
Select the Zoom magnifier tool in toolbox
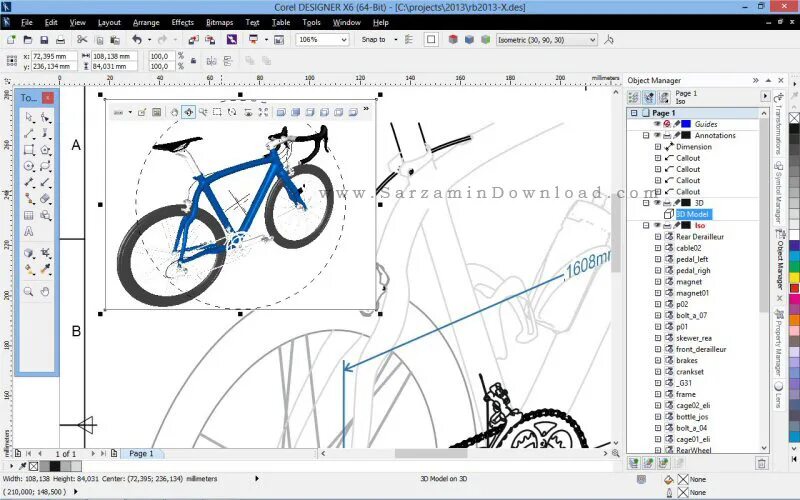(x=29, y=291)
